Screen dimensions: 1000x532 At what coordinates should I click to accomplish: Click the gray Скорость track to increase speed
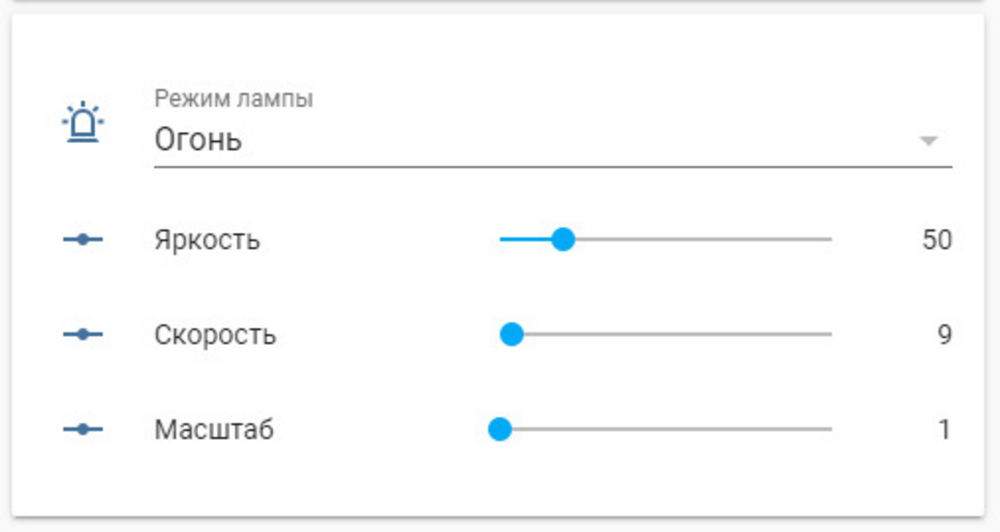click(678, 334)
